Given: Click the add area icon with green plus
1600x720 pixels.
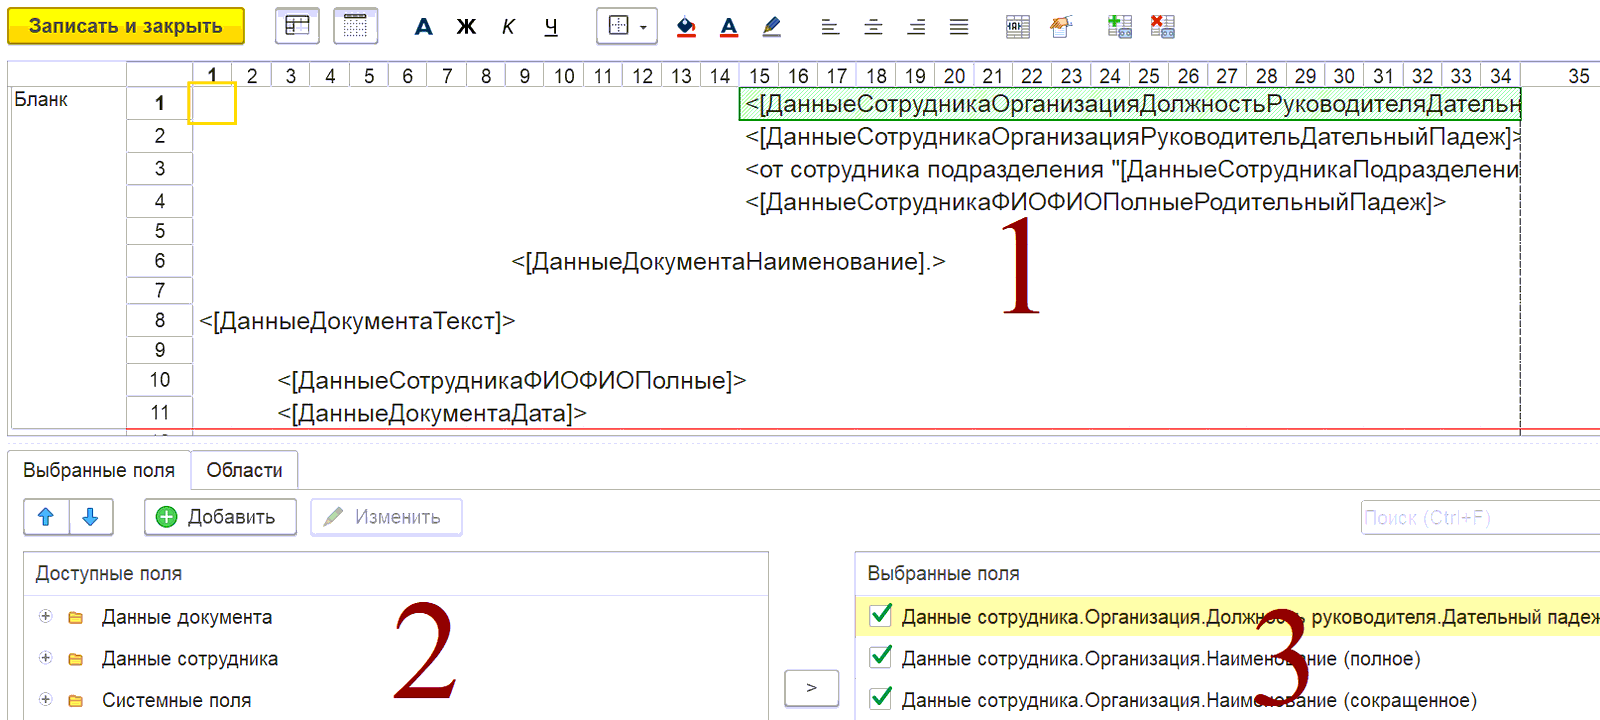Looking at the screenshot, I should (1120, 27).
